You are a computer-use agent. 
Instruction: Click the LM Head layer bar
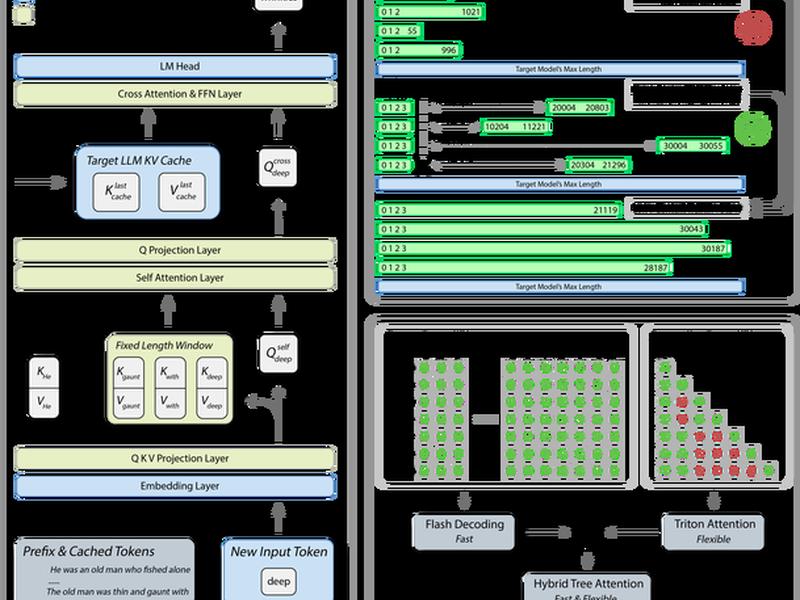click(x=175, y=66)
